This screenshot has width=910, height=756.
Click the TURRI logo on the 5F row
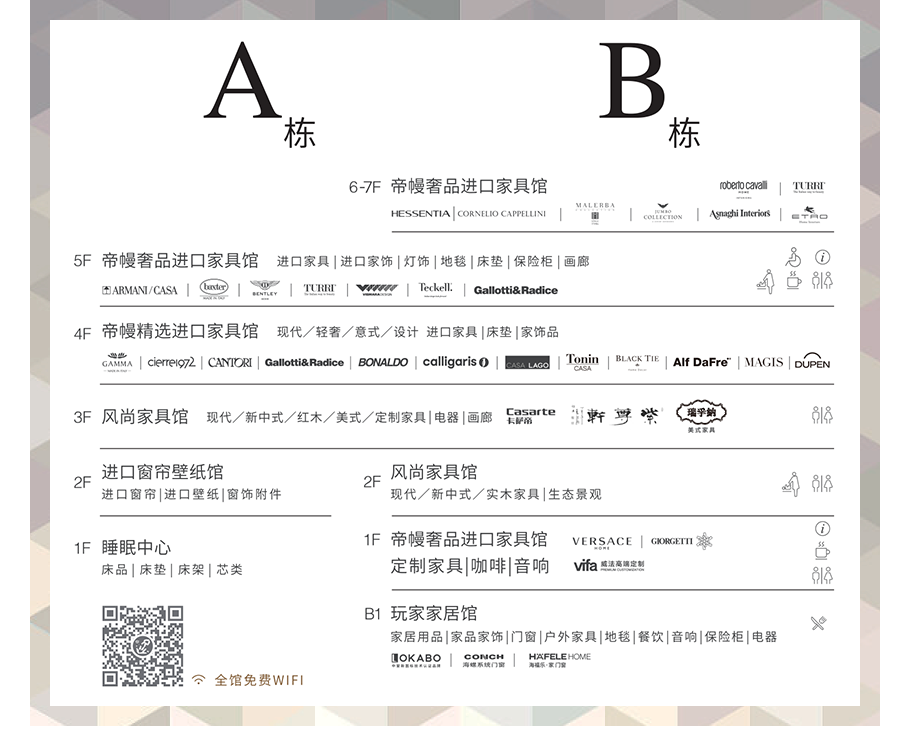319,289
